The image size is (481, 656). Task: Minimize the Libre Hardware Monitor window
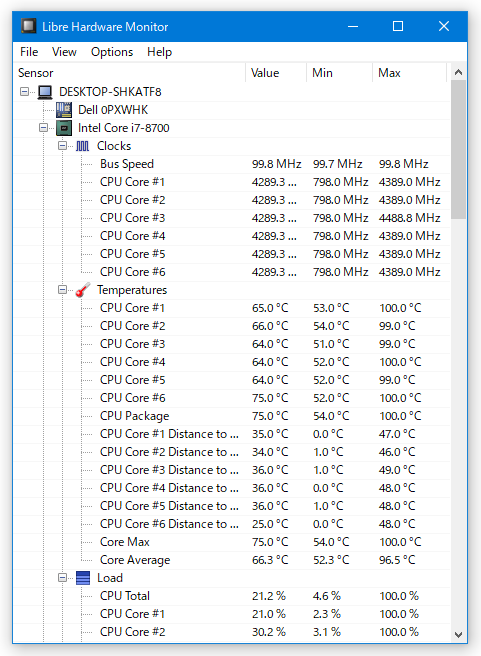point(353,26)
